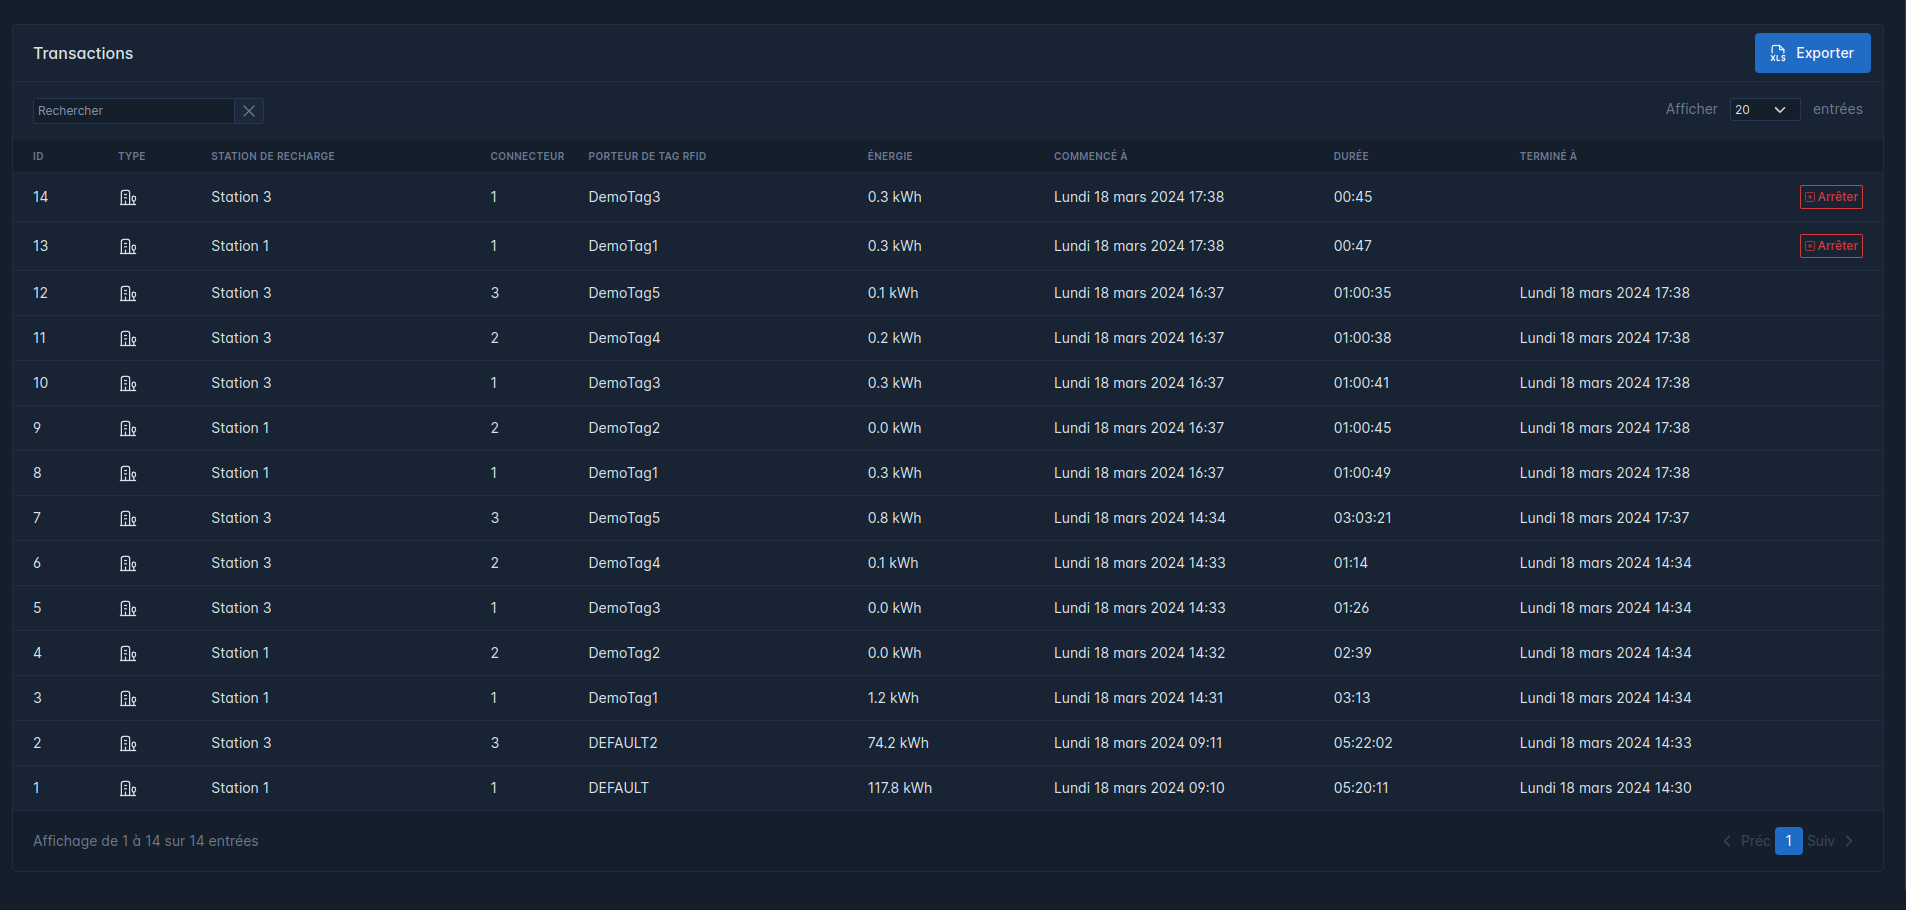Click end time Lundi 18 mars 2024 17:37
The image size is (1906, 910).
point(1605,518)
